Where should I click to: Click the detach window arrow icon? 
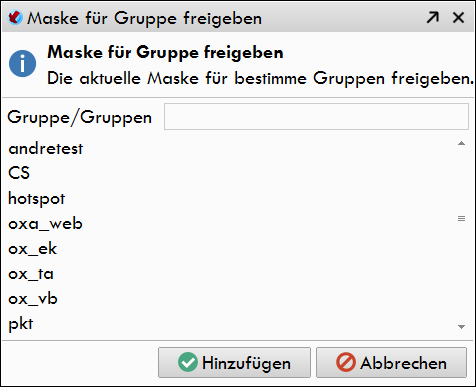point(433,17)
